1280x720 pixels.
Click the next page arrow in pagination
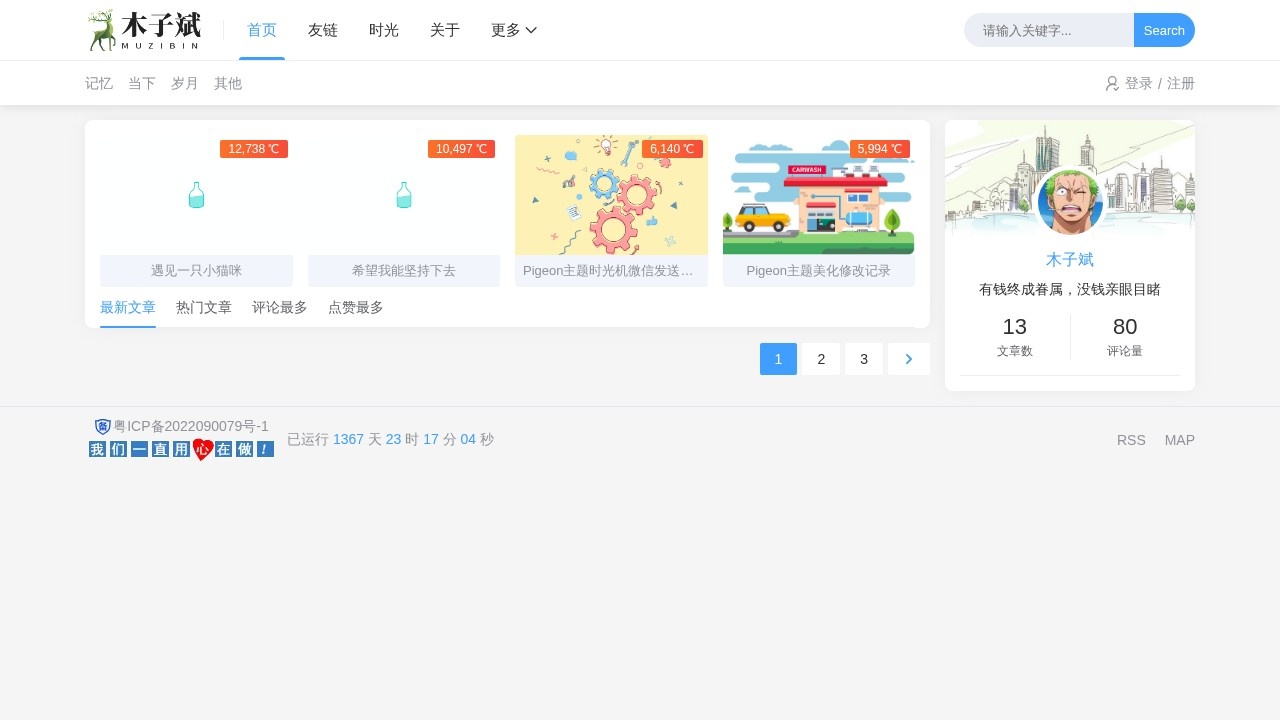click(x=908, y=359)
